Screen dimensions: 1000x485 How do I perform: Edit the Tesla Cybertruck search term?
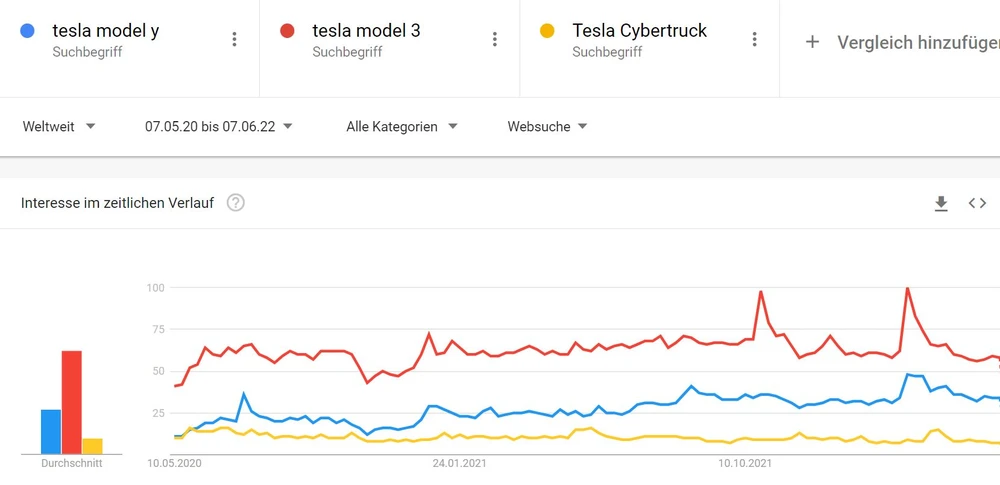[639, 31]
